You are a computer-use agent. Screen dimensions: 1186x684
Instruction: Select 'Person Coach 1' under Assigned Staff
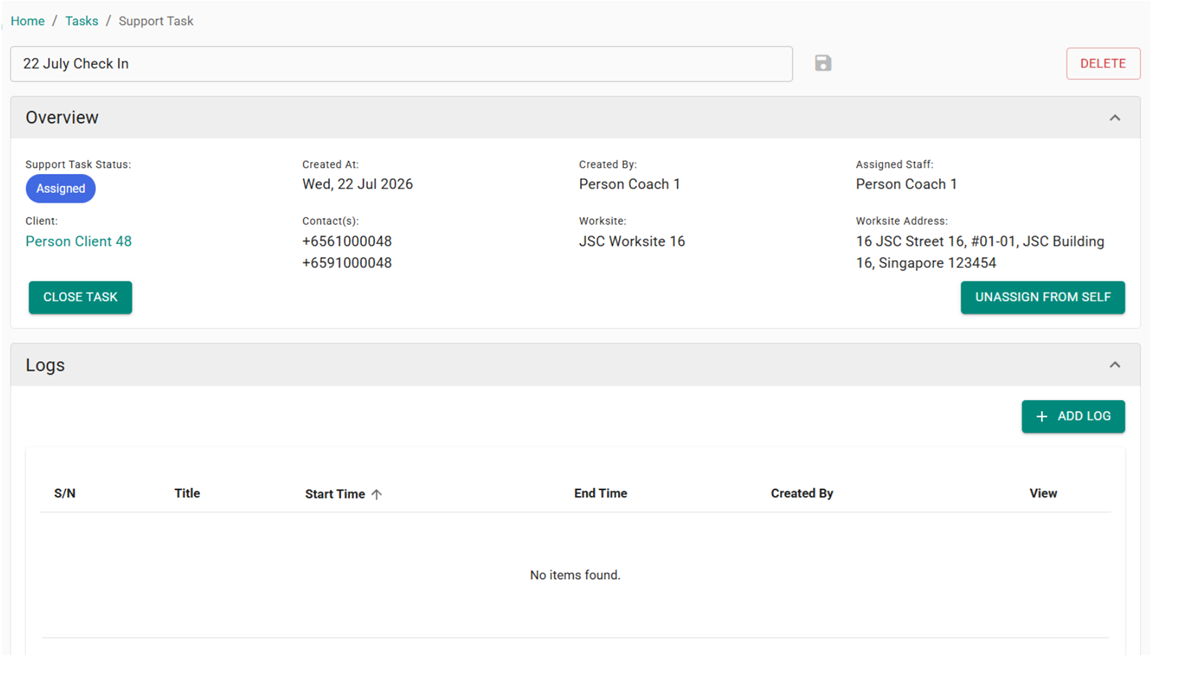pyautogui.click(x=906, y=184)
